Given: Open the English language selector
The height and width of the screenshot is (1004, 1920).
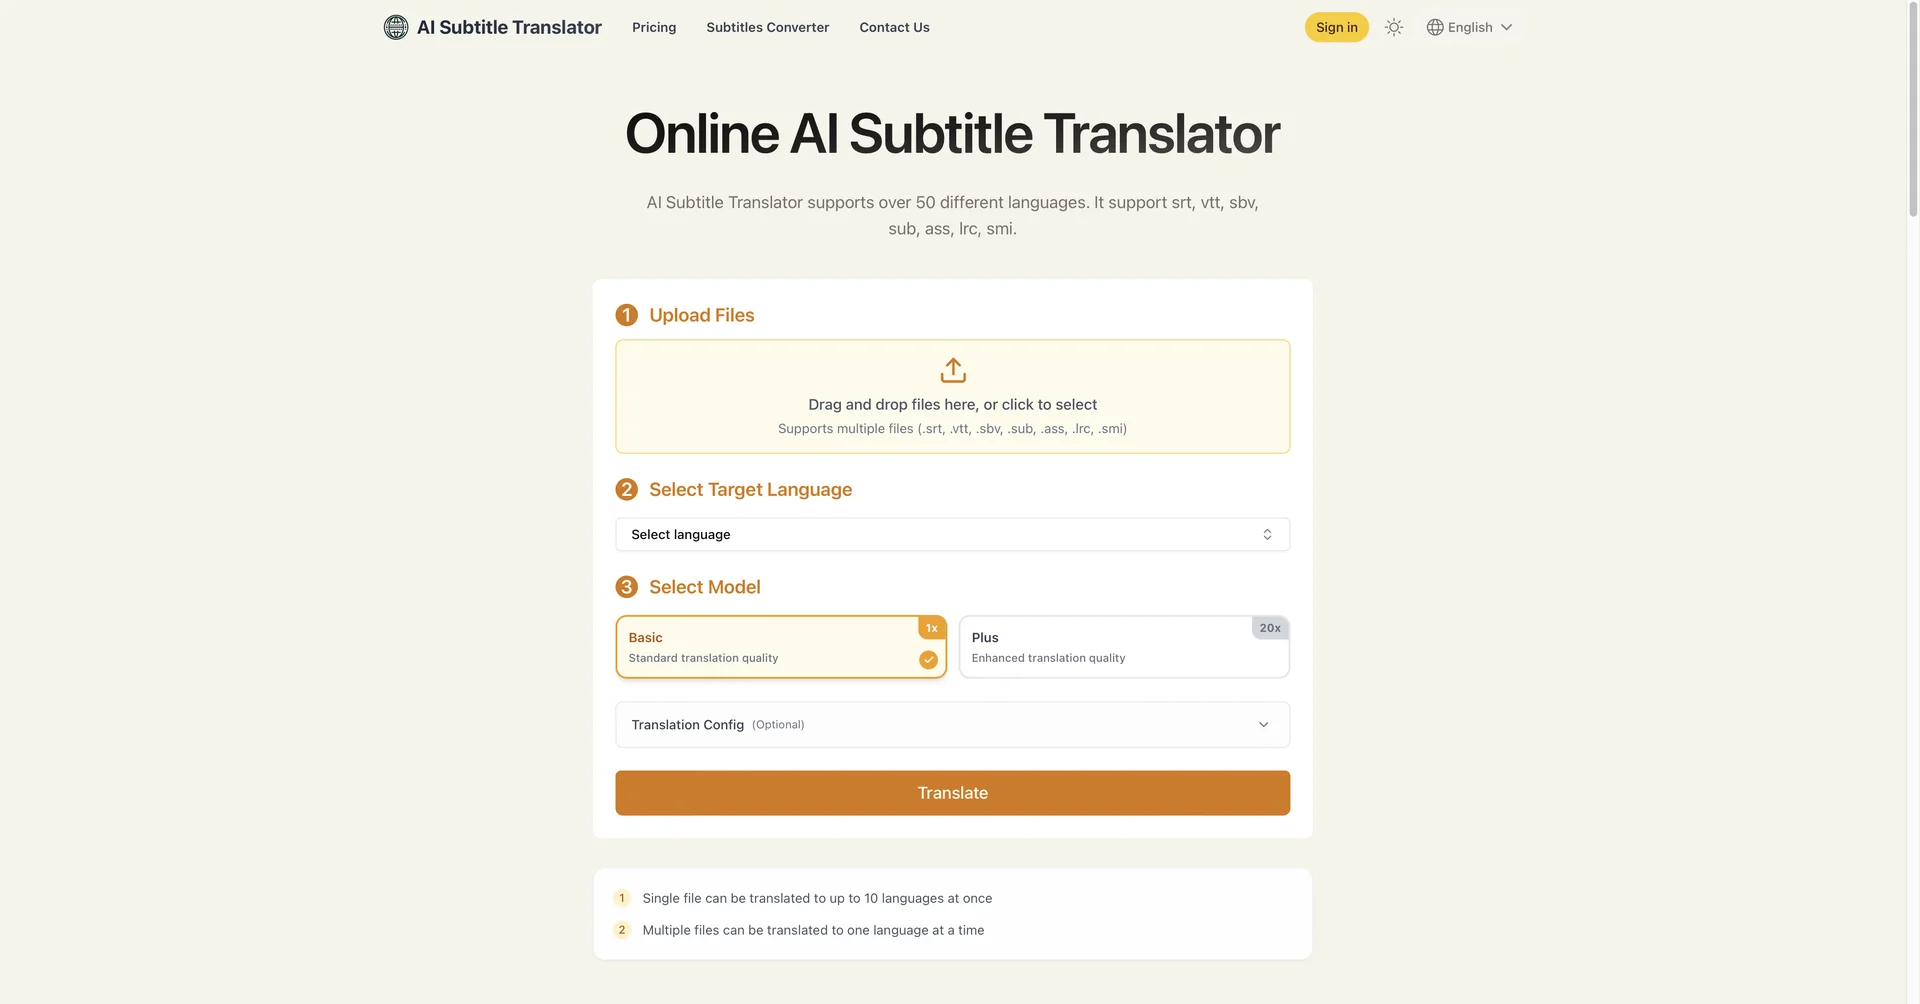Looking at the screenshot, I should pos(1470,27).
